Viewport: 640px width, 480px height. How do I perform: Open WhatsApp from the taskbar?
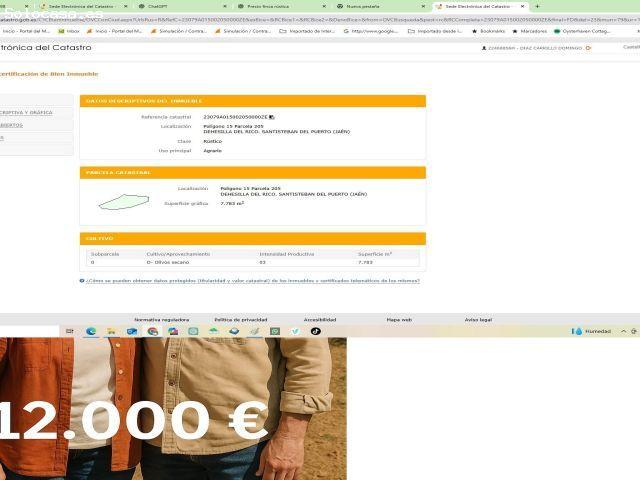click(275, 331)
